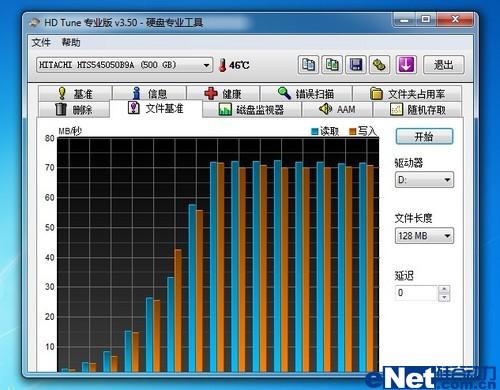Select the 磁盘监视器 tab

(x=252, y=109)
